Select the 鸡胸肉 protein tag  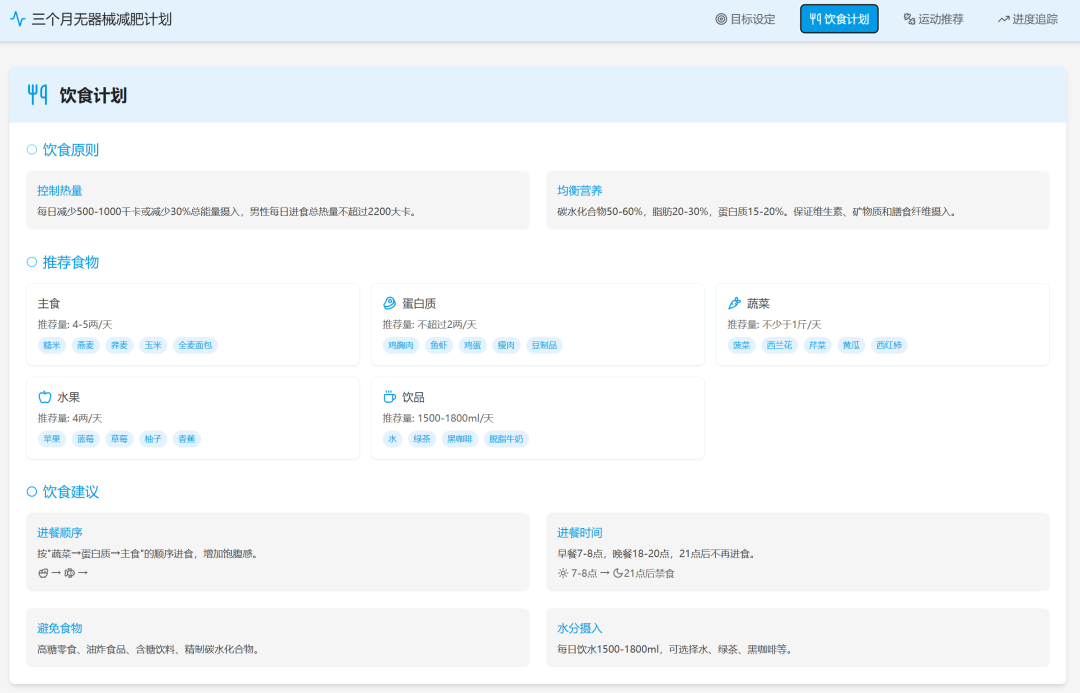coord(400,345)
